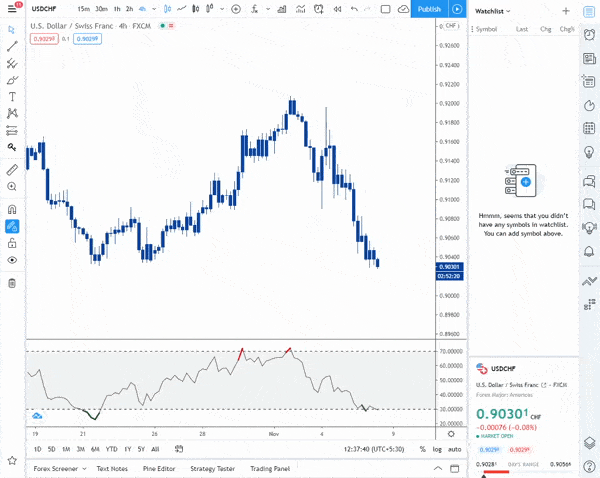Select the trend line drawing tool
600x478 pixels.
(x=12, y=46)
